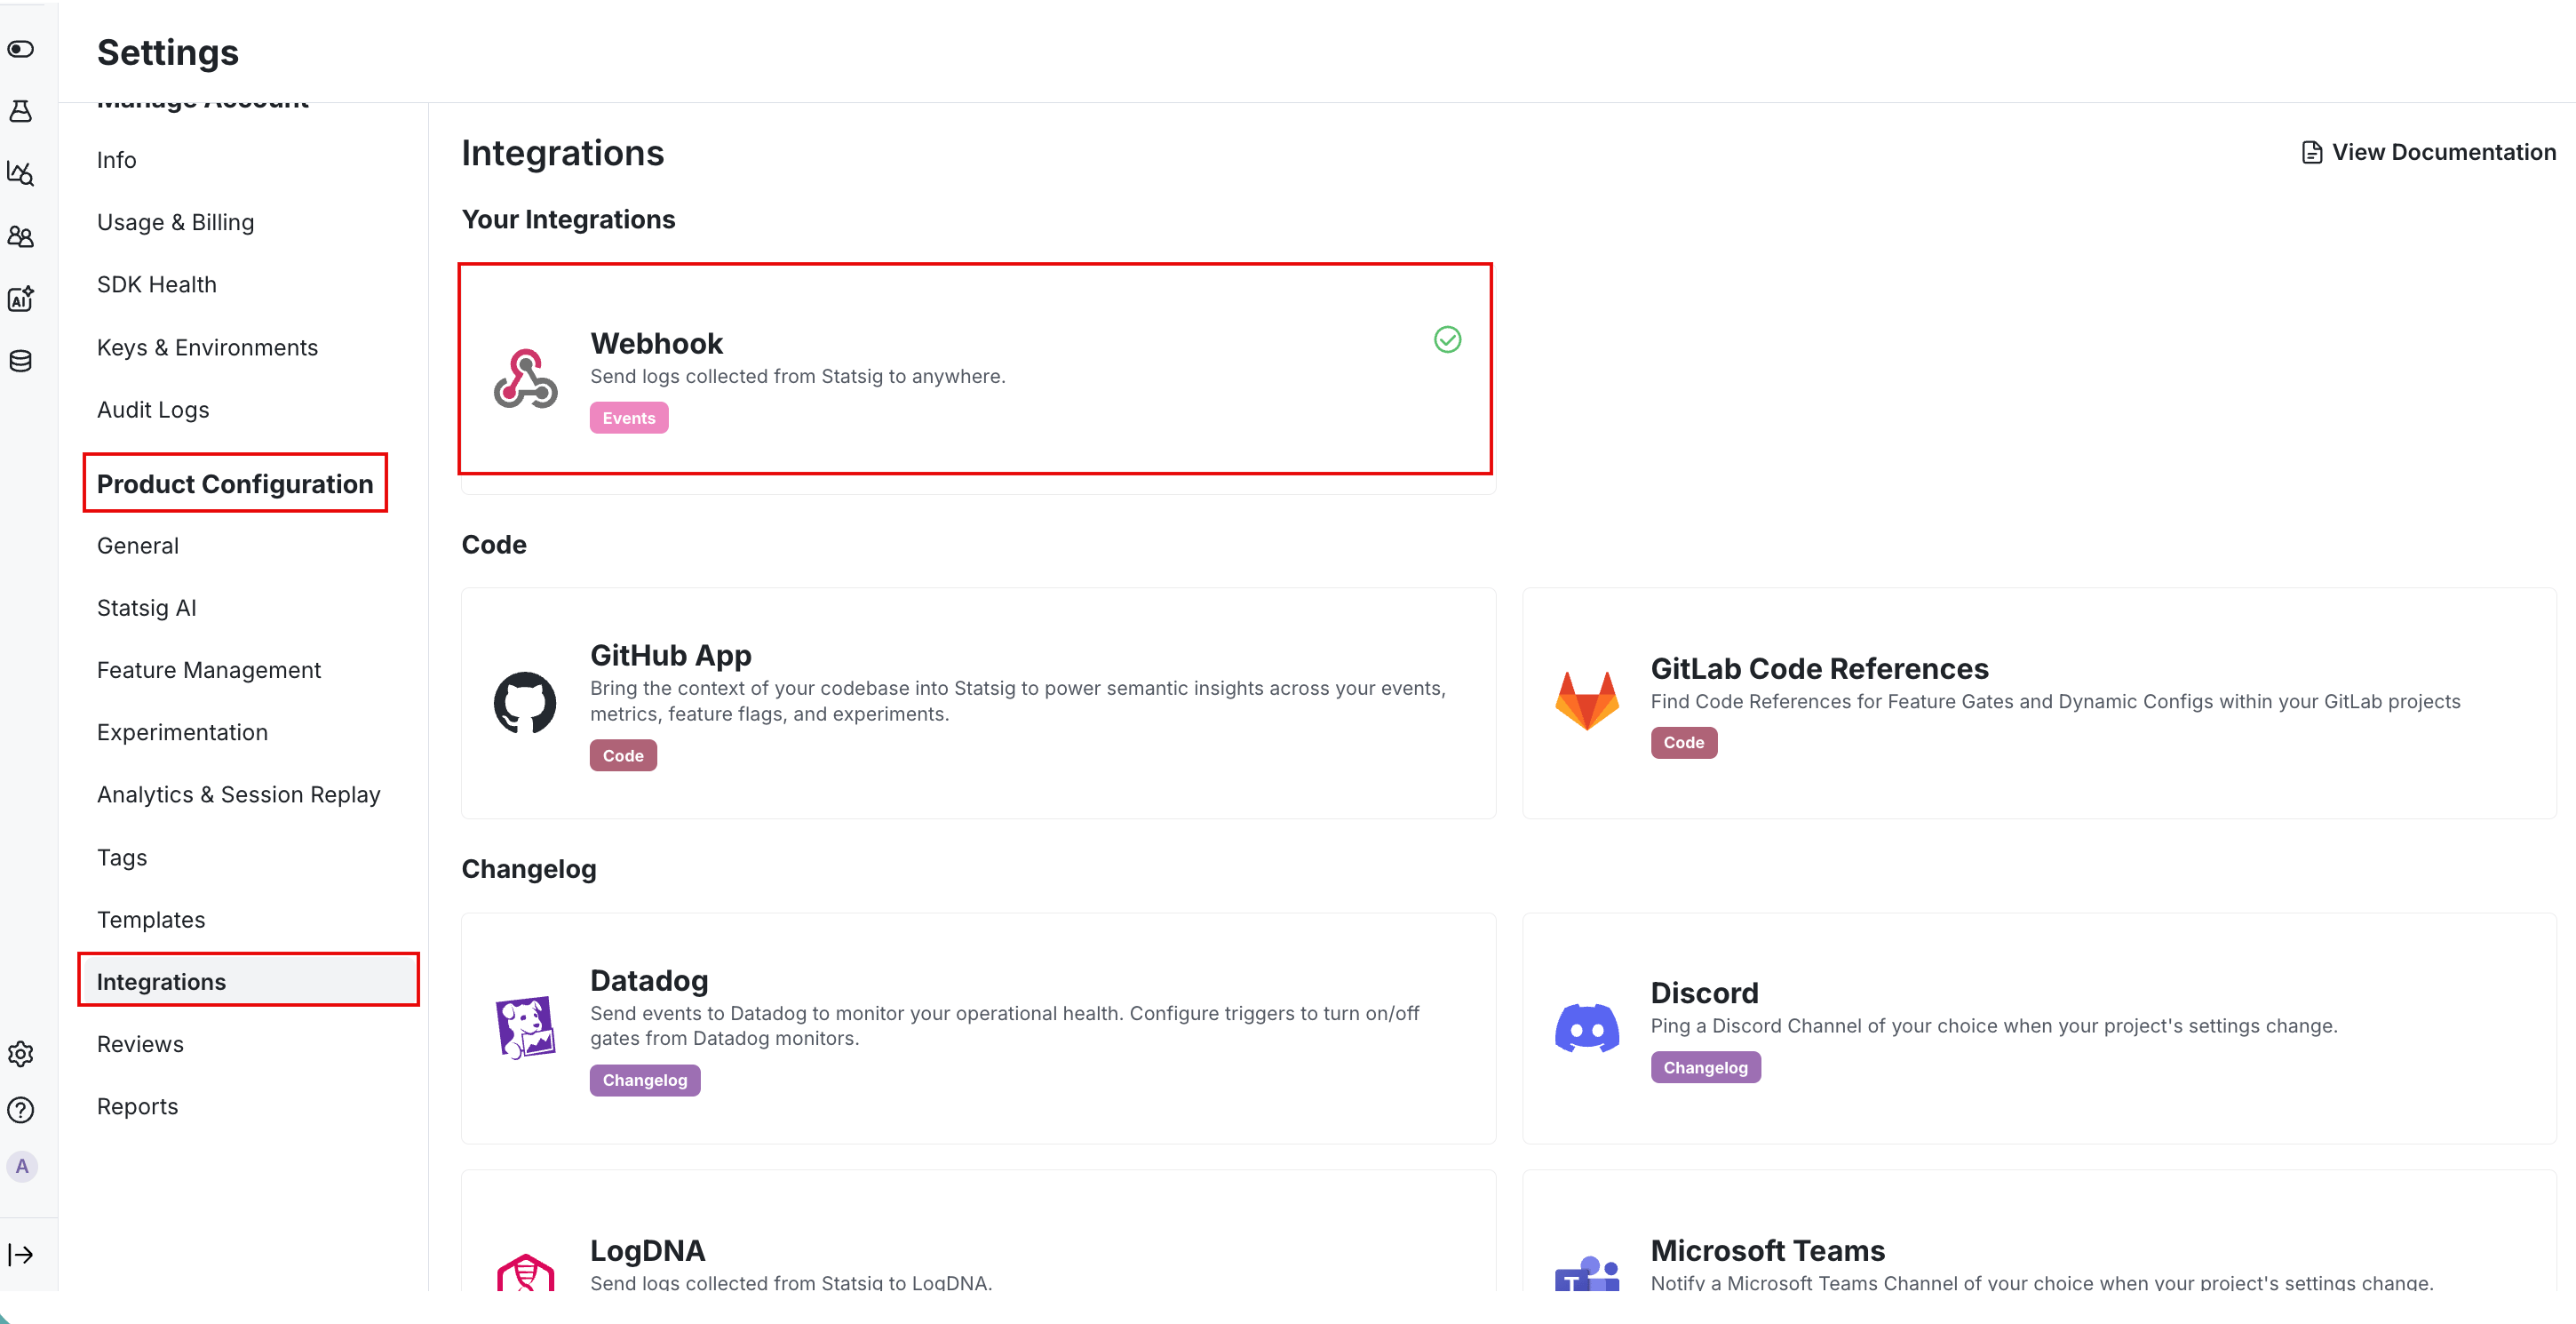Open Feature Management settings
The image size is (2576, 1324).
point(209,670)
